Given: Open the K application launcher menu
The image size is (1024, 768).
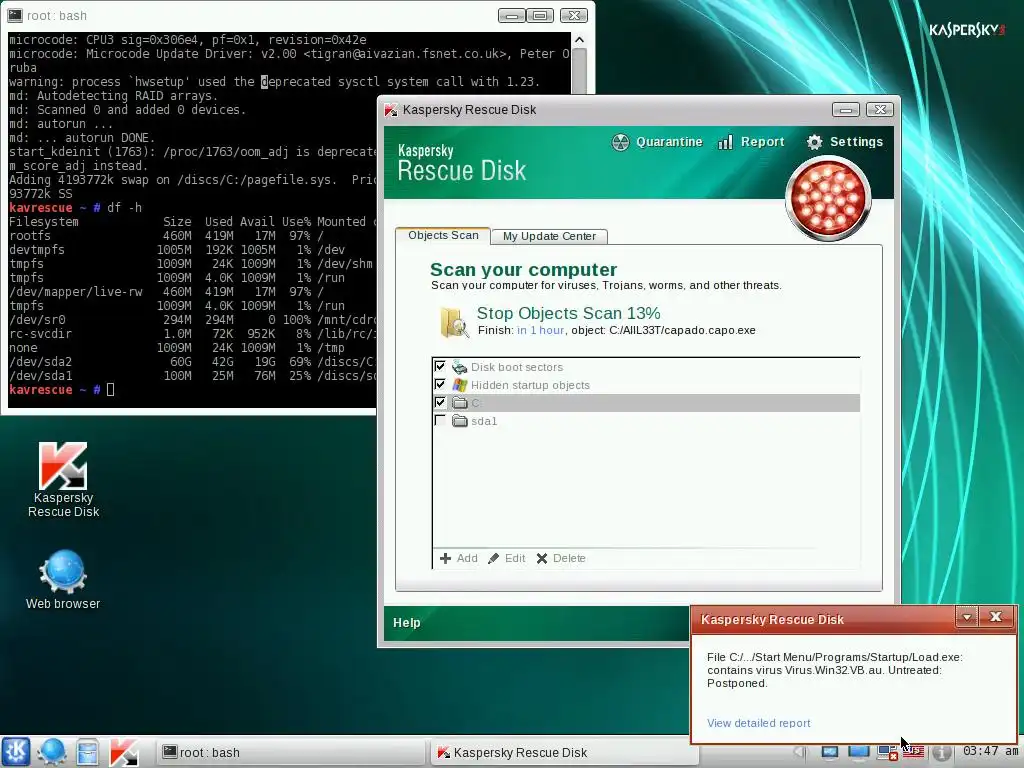Looking at the screenshot, I should coord(16,752).
